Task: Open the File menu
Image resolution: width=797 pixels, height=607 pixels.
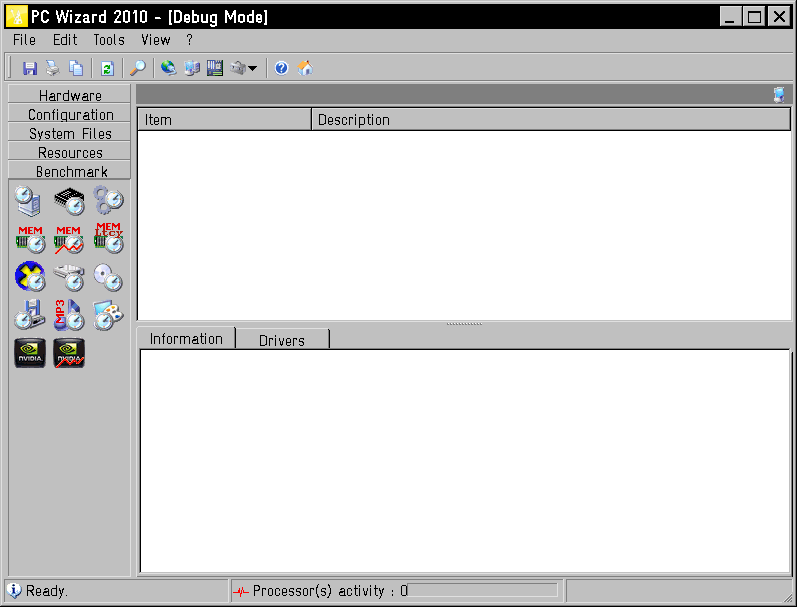Action: (x=24, y=40)
